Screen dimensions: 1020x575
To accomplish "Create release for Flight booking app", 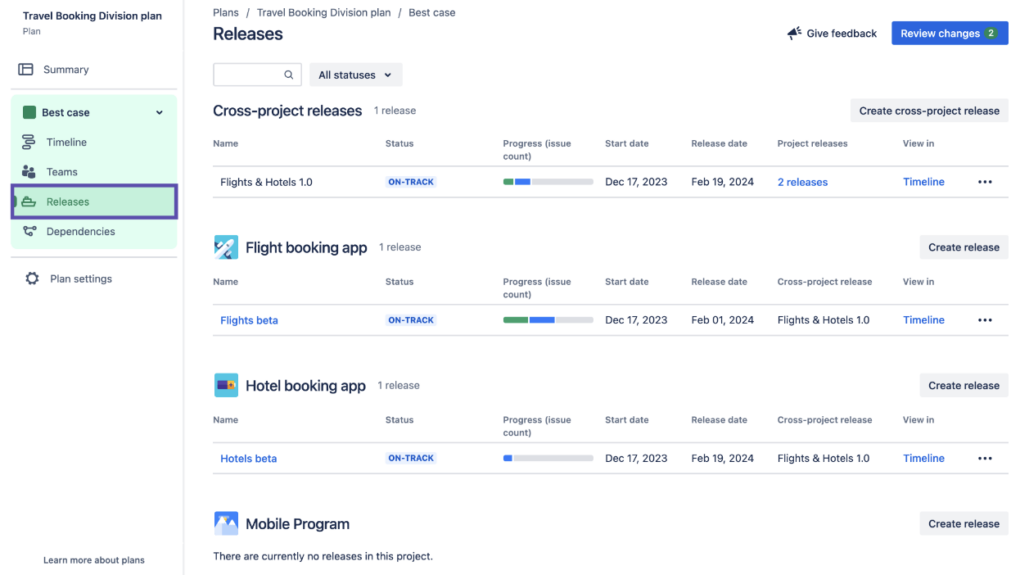I will coord(963,247).
